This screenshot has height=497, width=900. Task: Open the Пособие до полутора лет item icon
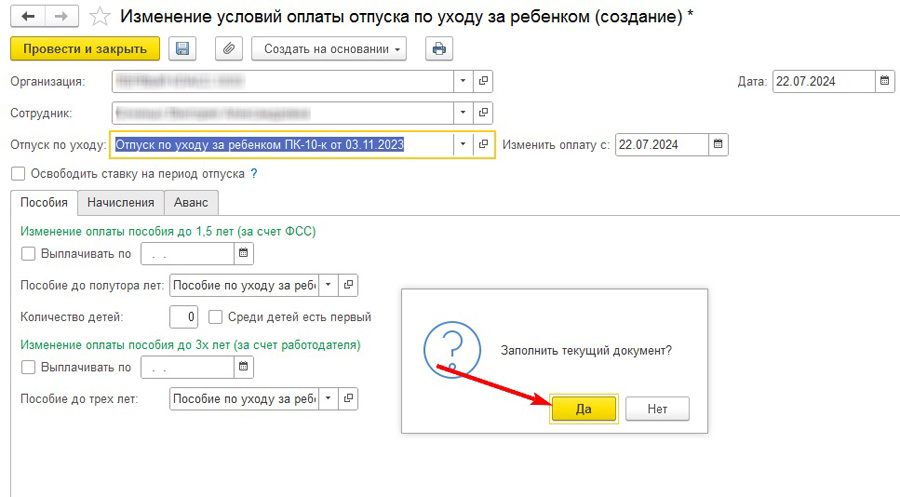pos(348,285)
